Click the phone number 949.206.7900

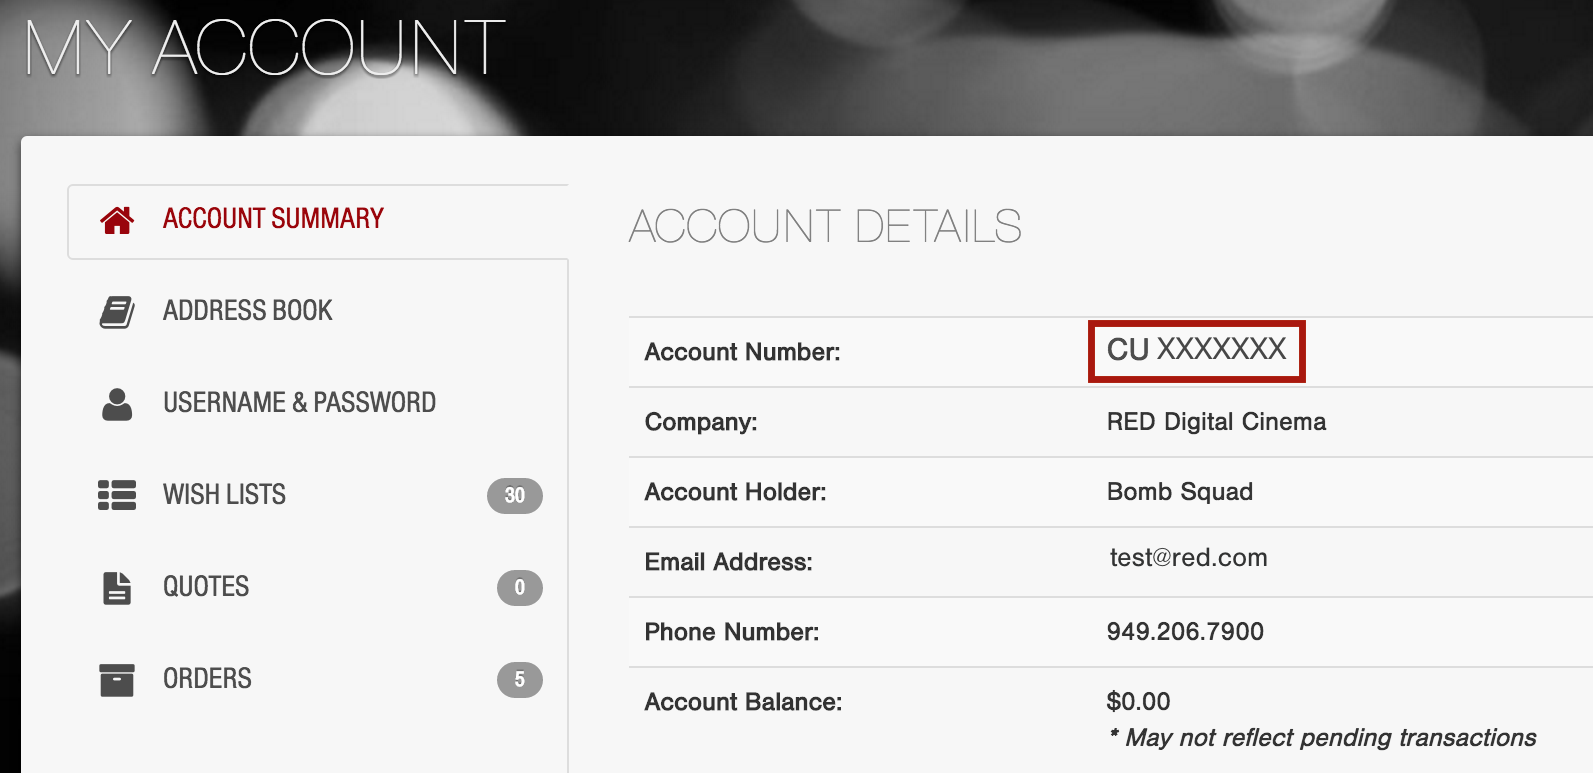coord(1185,632)
